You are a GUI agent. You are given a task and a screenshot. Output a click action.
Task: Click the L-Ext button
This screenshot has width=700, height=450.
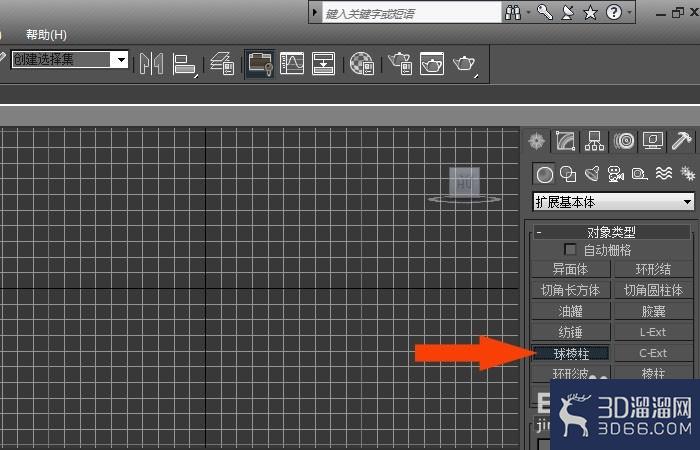pos(653,332)
